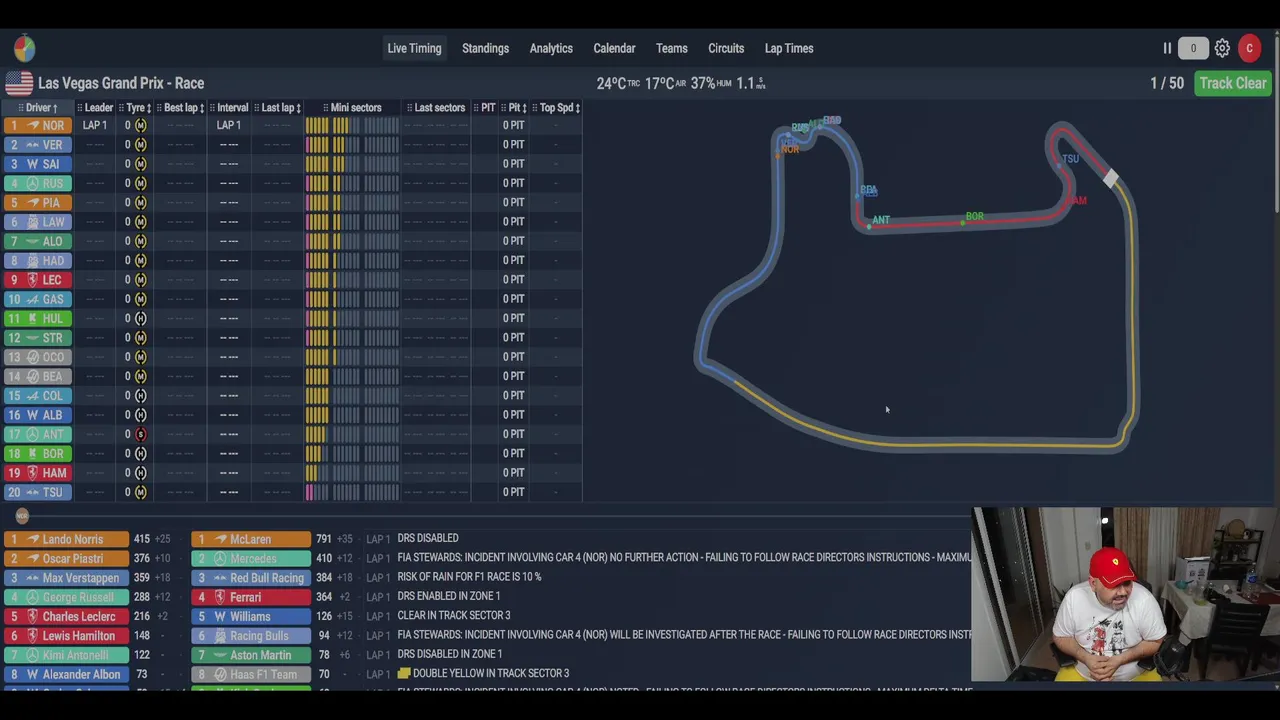This screenshot has height=720, width=1280.
Task: Open the Live Timing tab
Action: pos(414,48)
